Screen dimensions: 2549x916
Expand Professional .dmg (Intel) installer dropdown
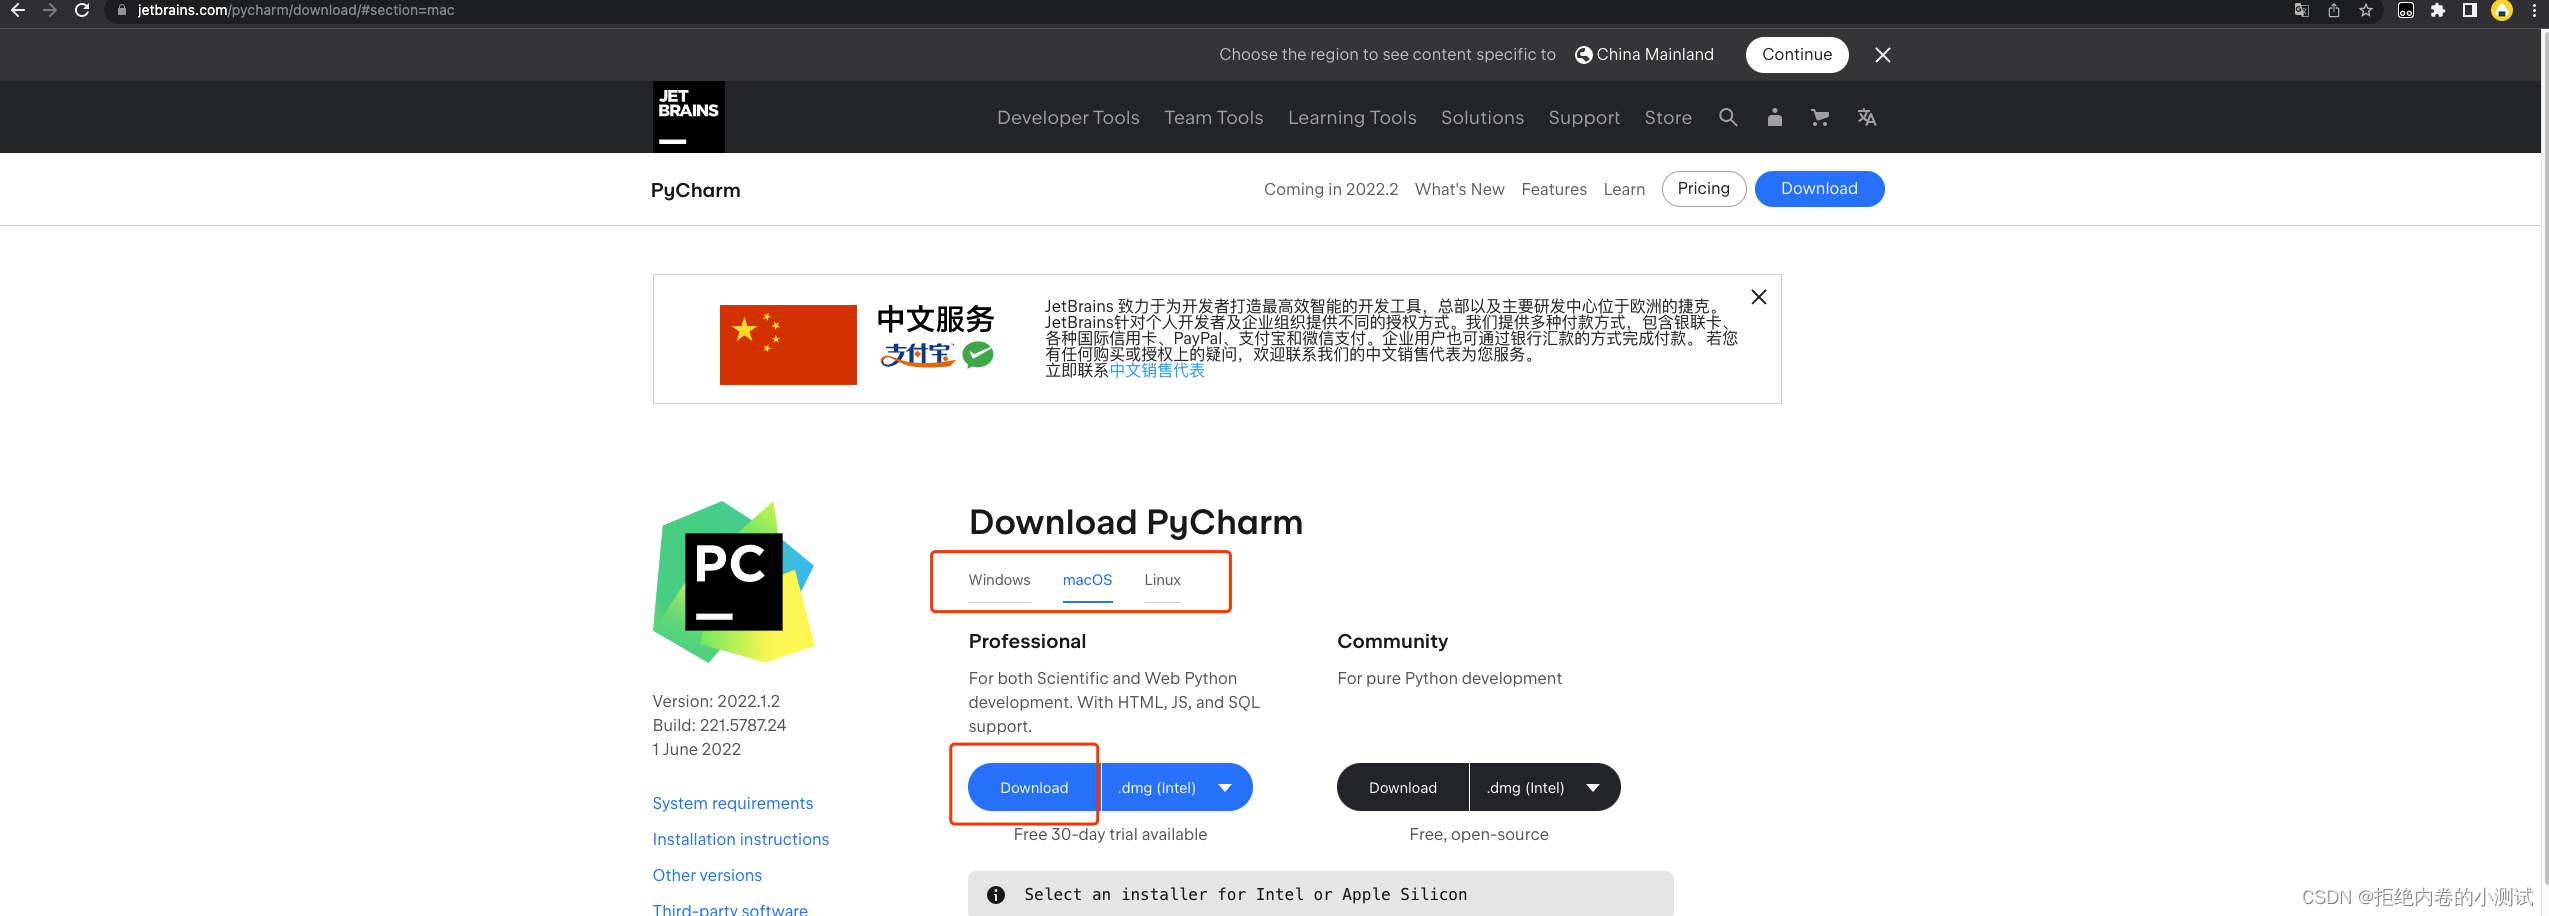pyautogui.click(x=1177, y=788)
